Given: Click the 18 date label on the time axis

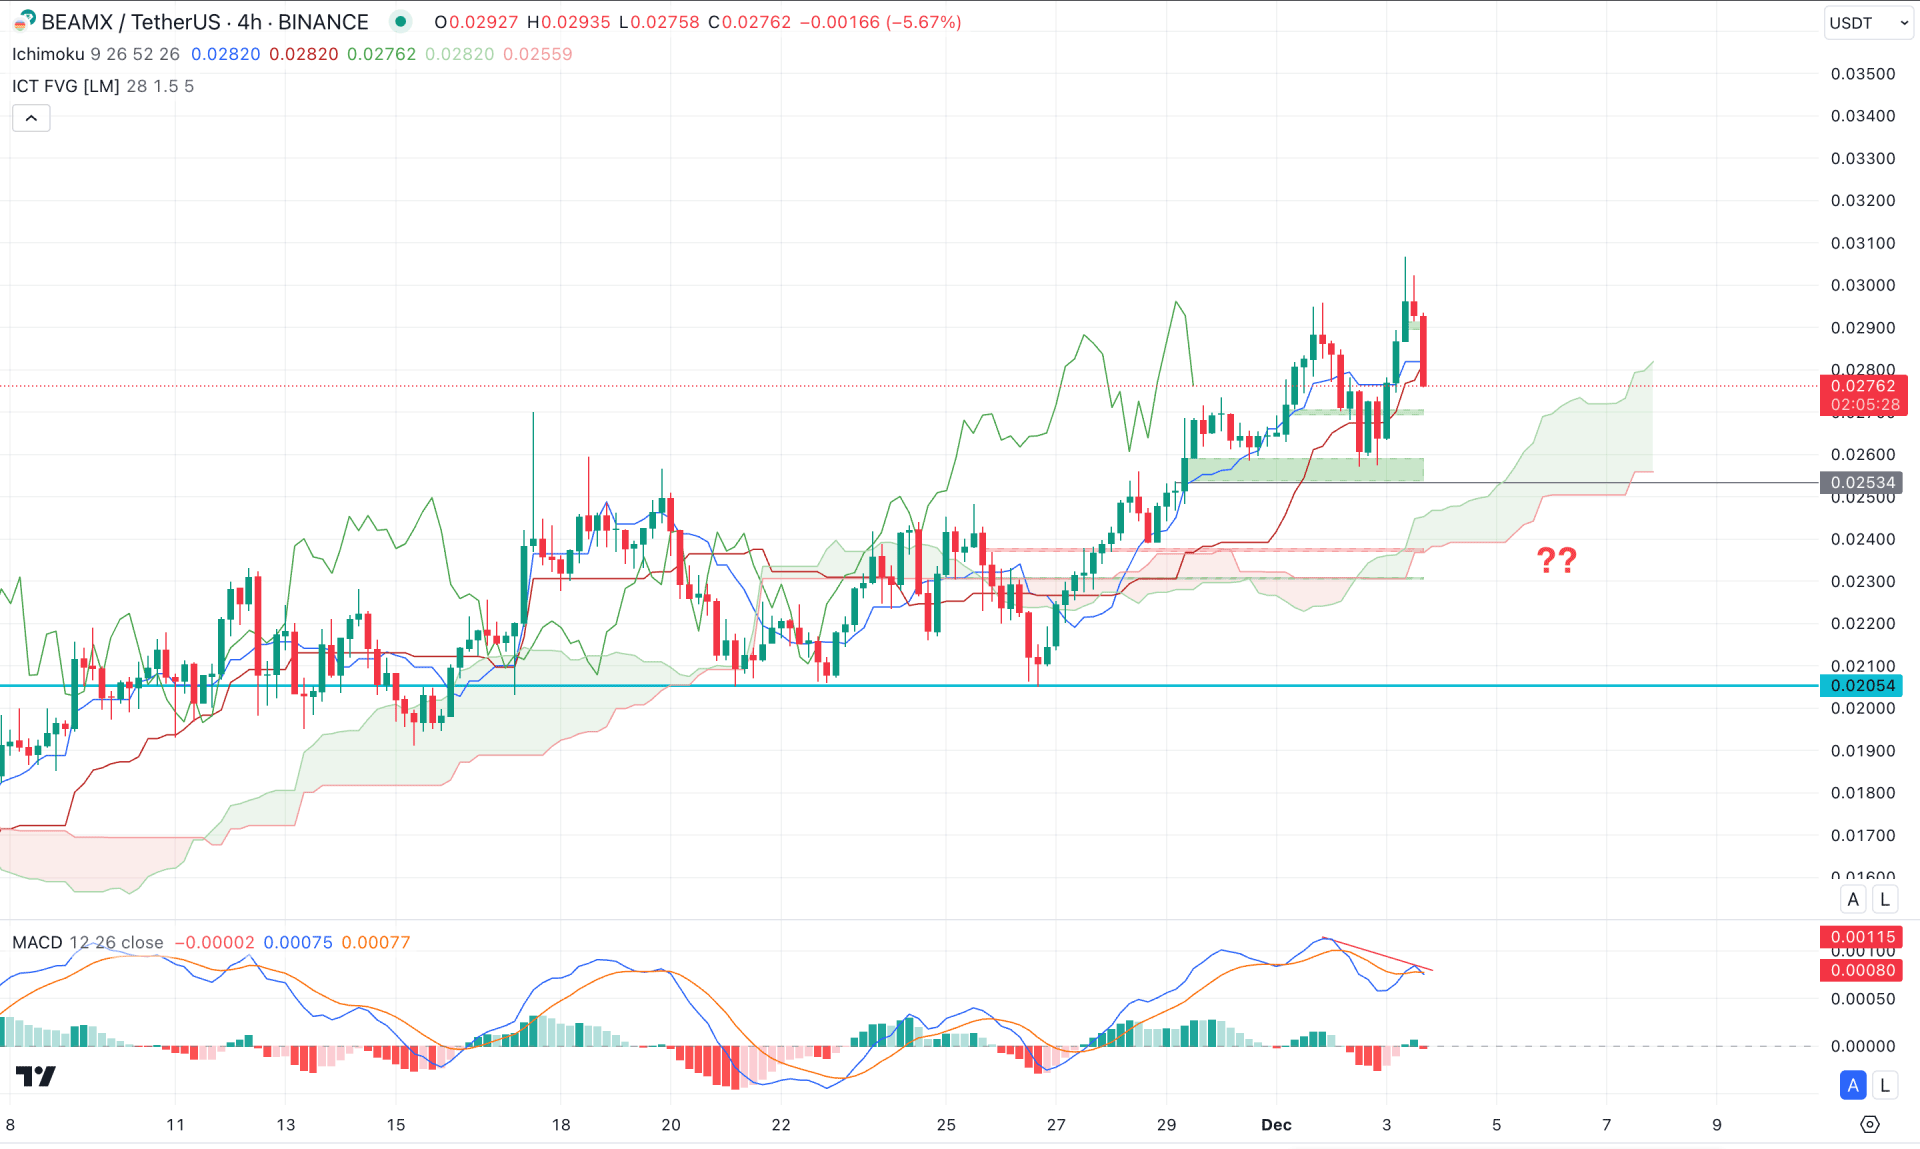Looking at the screenshot, I should (x=561, y=1125).
